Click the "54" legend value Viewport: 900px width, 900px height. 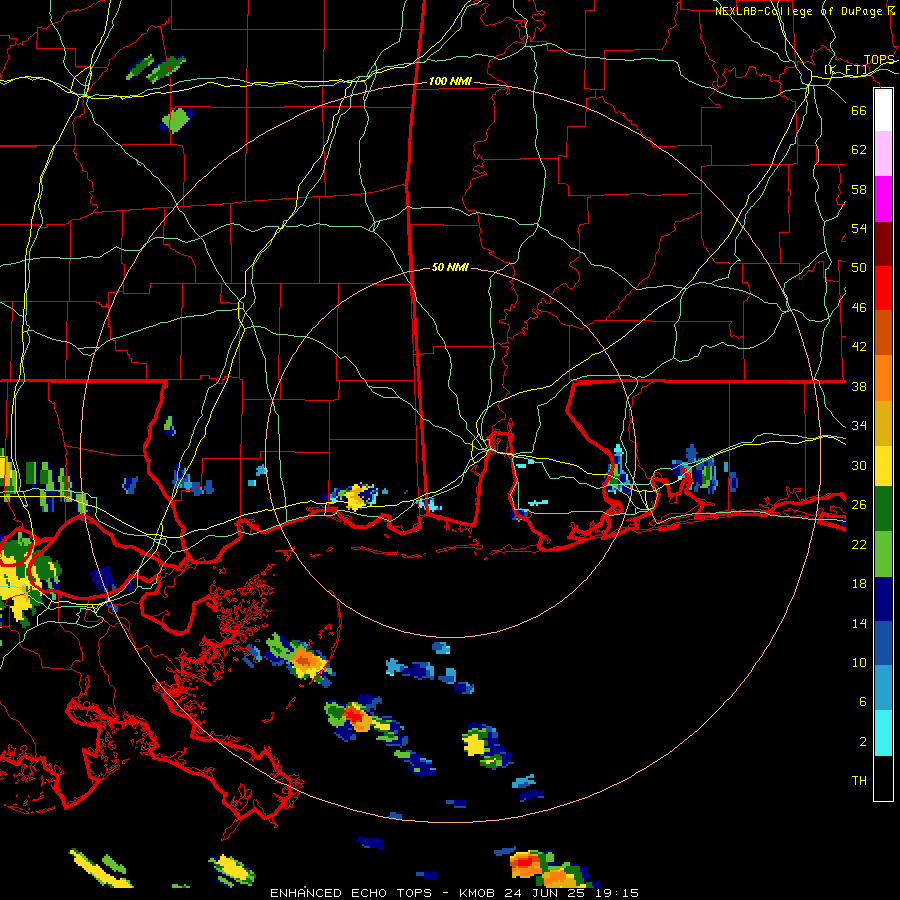(x=859, y=228)
